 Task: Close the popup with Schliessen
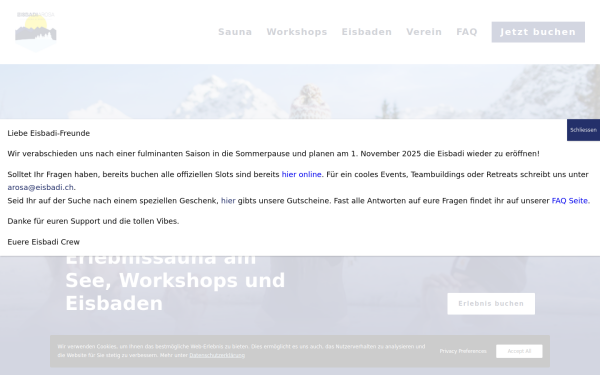tap(583, 130)
